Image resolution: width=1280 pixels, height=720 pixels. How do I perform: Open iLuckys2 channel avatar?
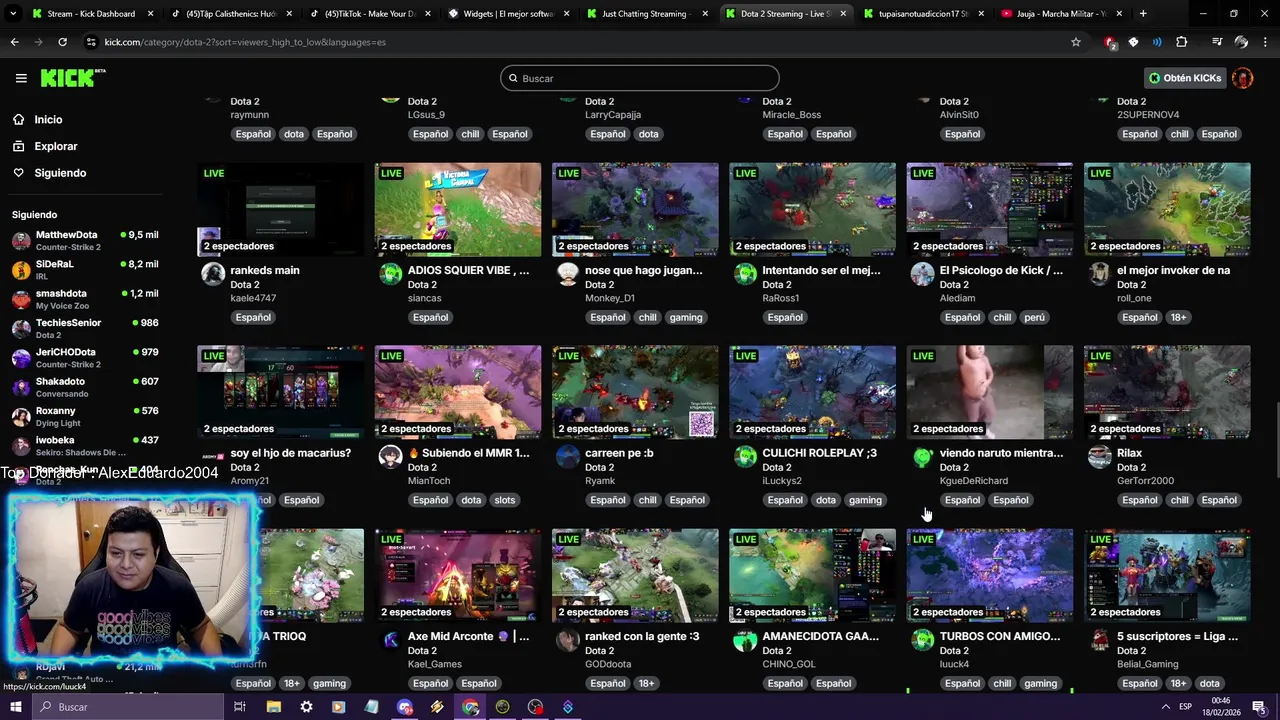pyautogui.click(x=745, y=457)
